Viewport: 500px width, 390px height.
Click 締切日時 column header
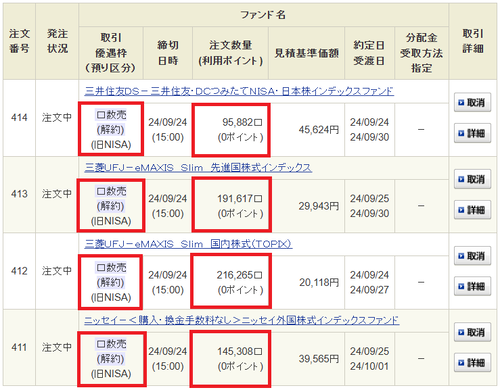168,53
